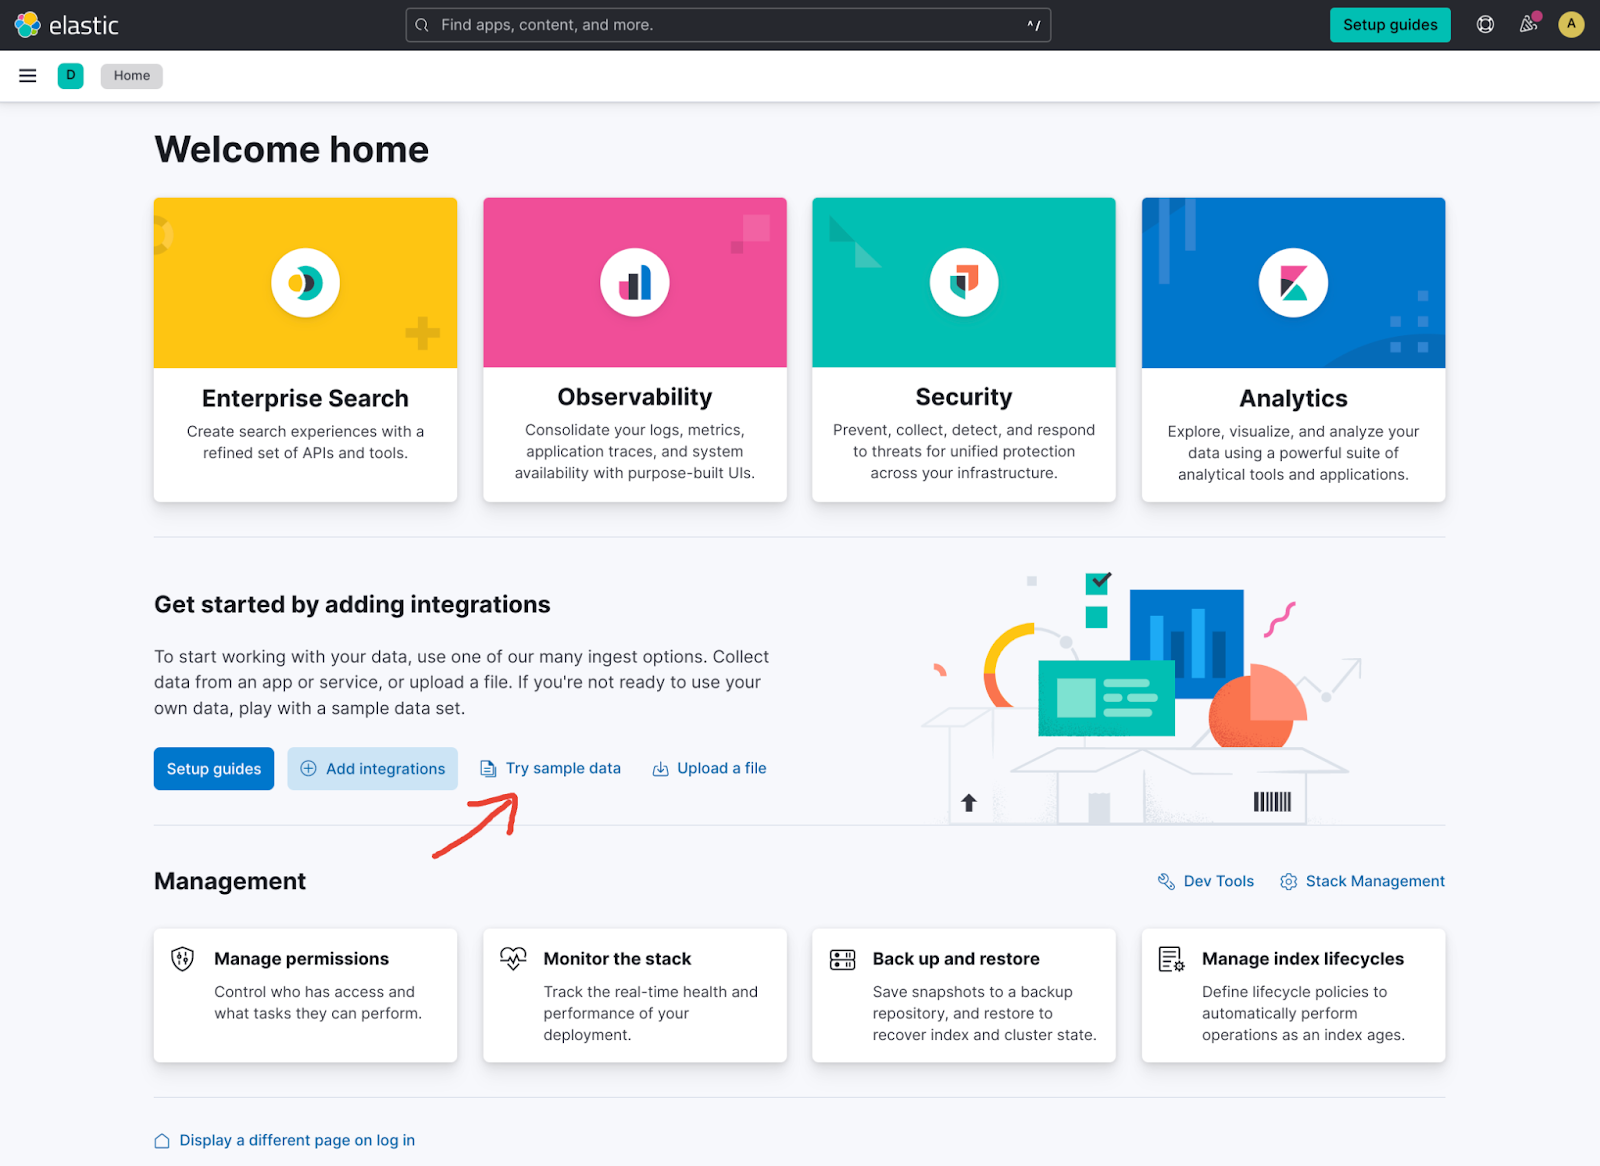This screenshot has width=1600, height=1166.
Task: Click the home icon beside Display a different page
Action: point(162,1141)
